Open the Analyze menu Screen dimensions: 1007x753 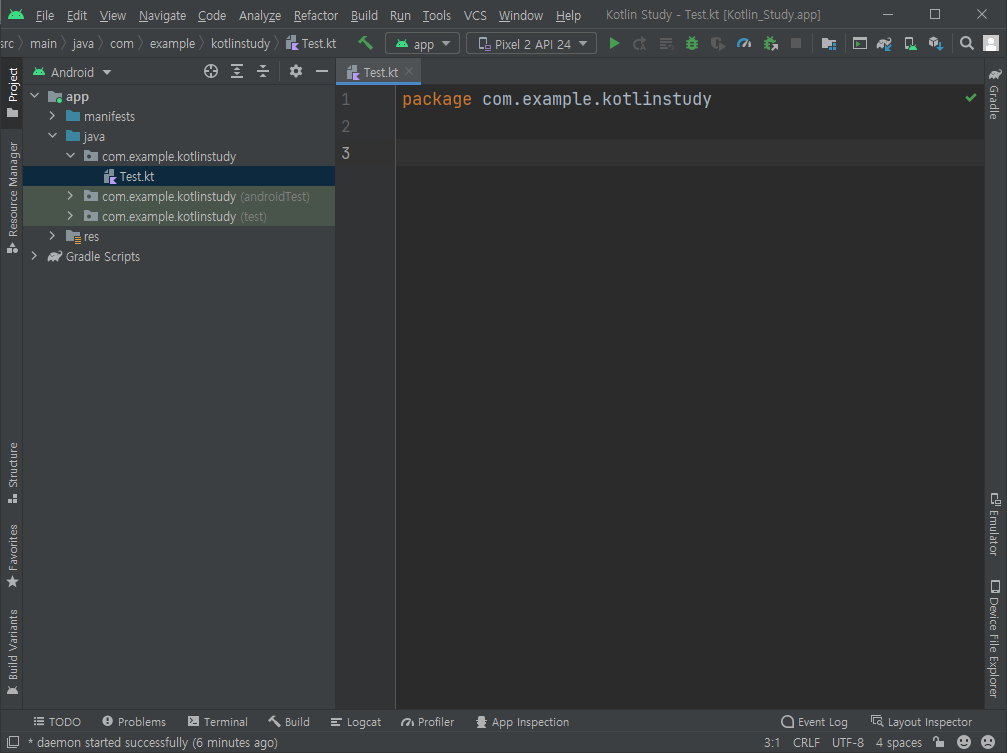coord(259,15)
